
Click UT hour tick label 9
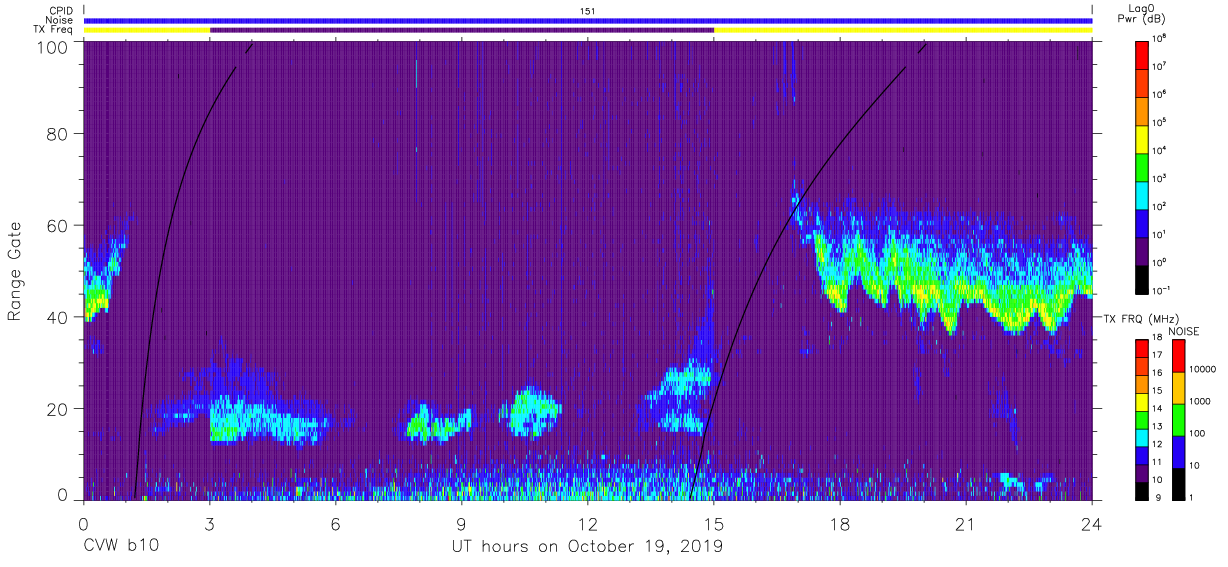coord(462,523)
